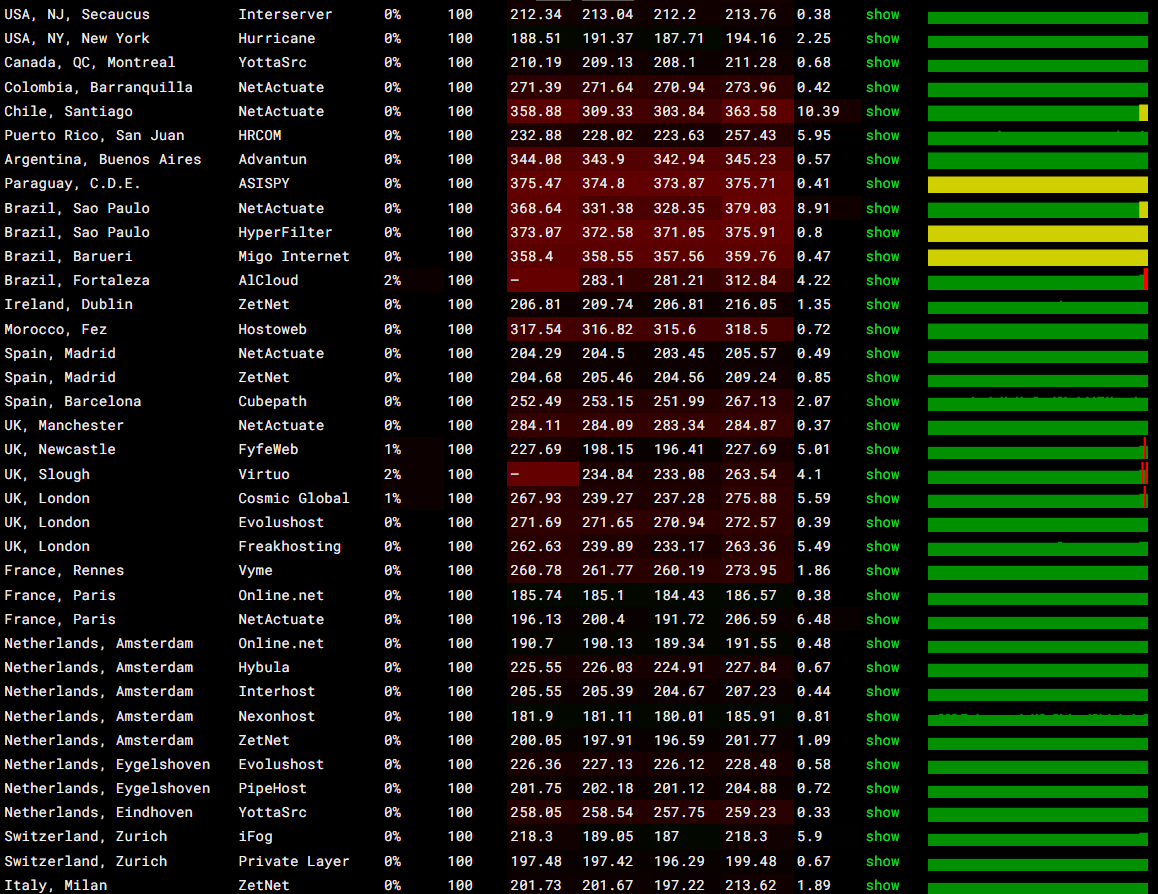Viewport: 1158px width, 894px height.
Task: Click show for Eygelshoven PipeHost row
Action: [883, 788]
